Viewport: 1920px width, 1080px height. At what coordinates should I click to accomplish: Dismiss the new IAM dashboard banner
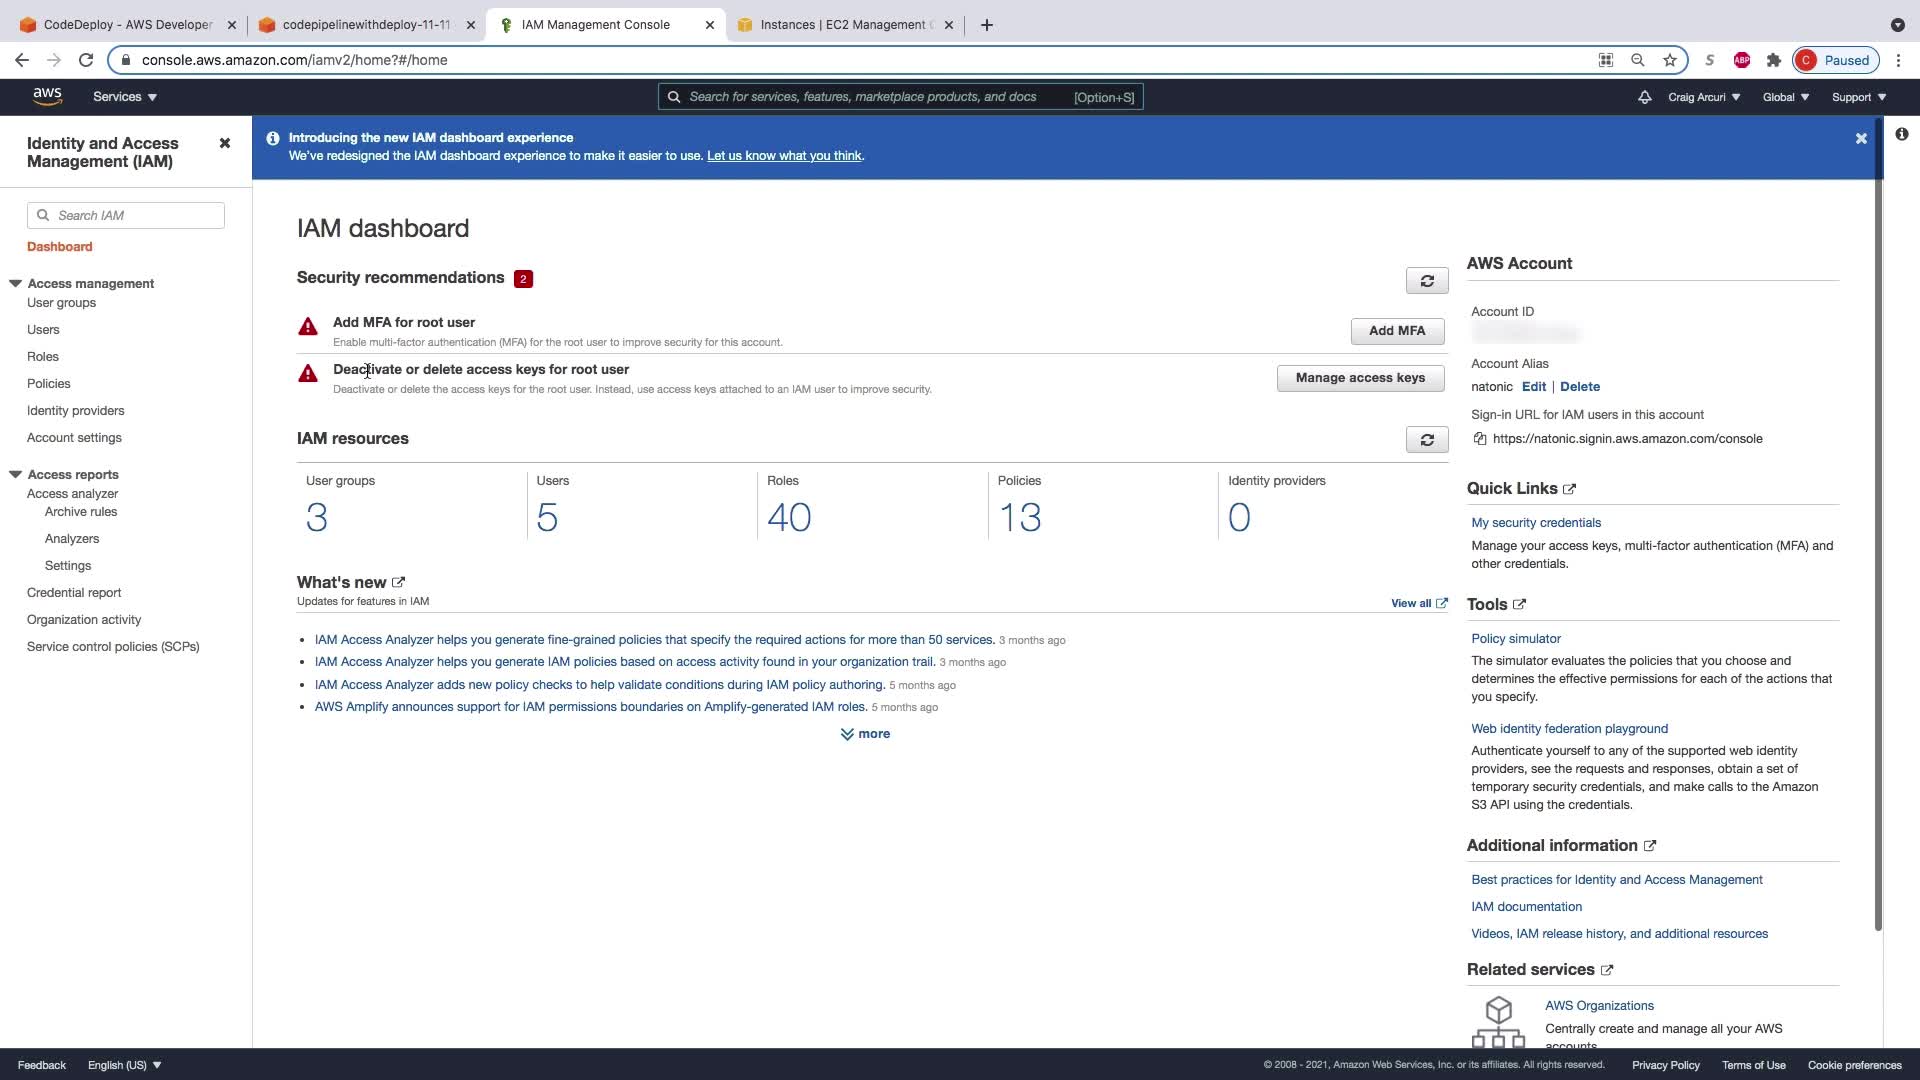(1861, 139)
